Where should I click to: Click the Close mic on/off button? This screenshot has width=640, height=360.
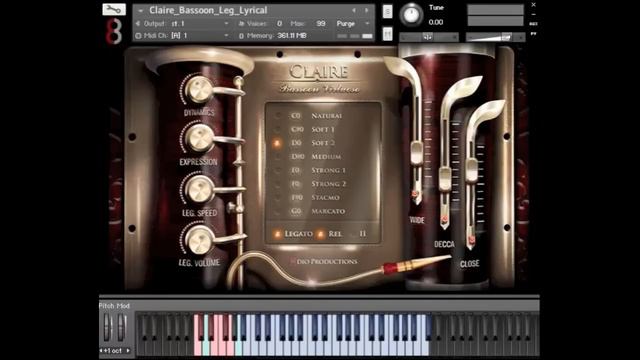(x=471, y=241)
